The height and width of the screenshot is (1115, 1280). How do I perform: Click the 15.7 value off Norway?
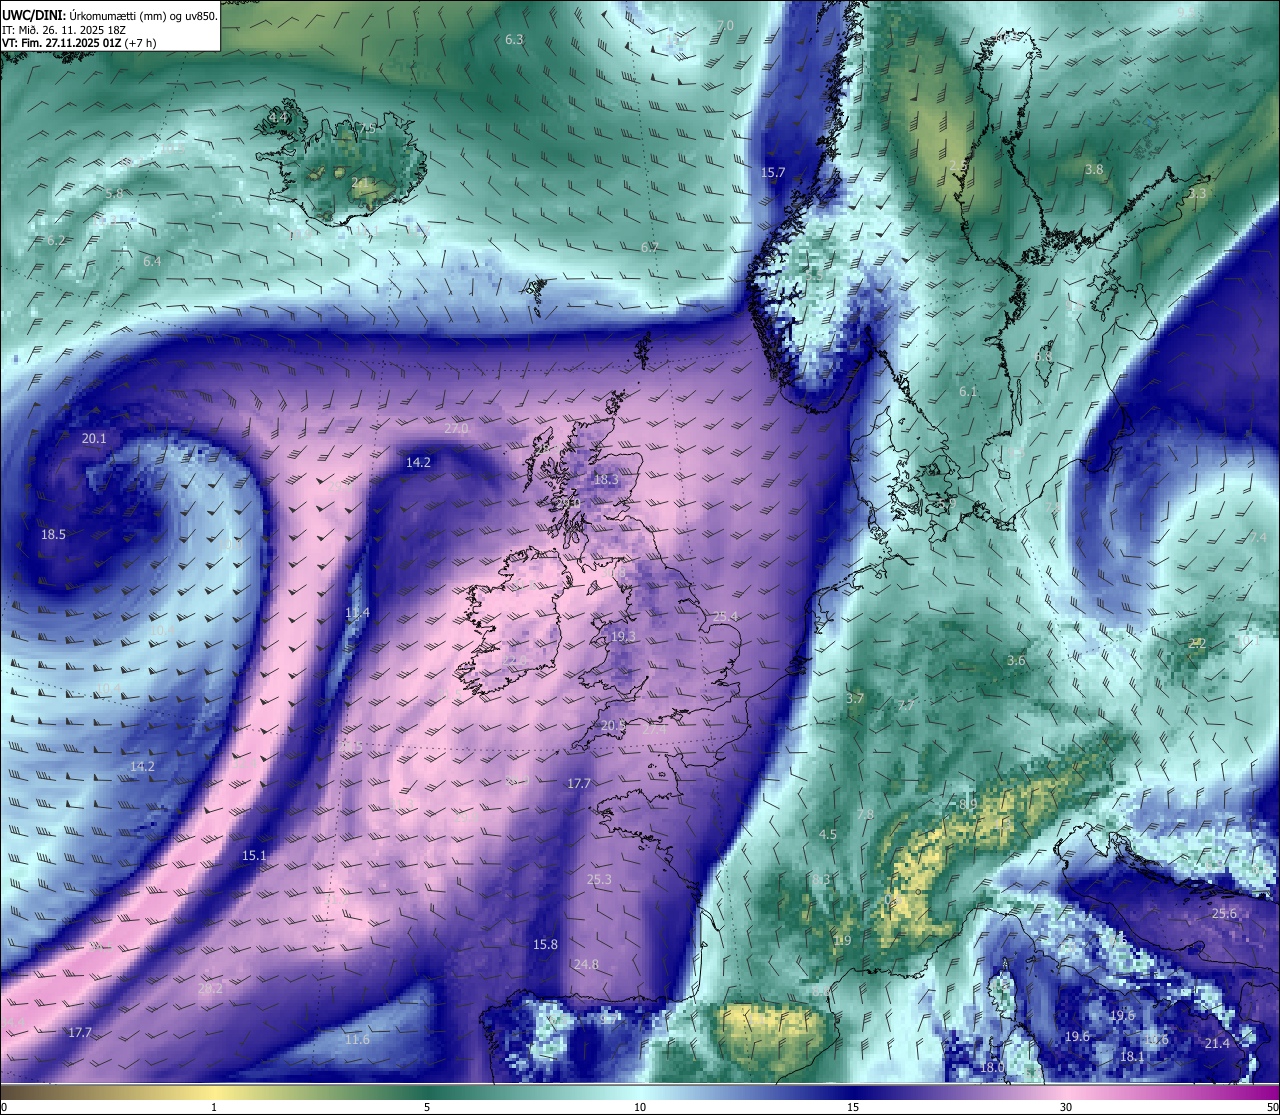tap(773, 172)
